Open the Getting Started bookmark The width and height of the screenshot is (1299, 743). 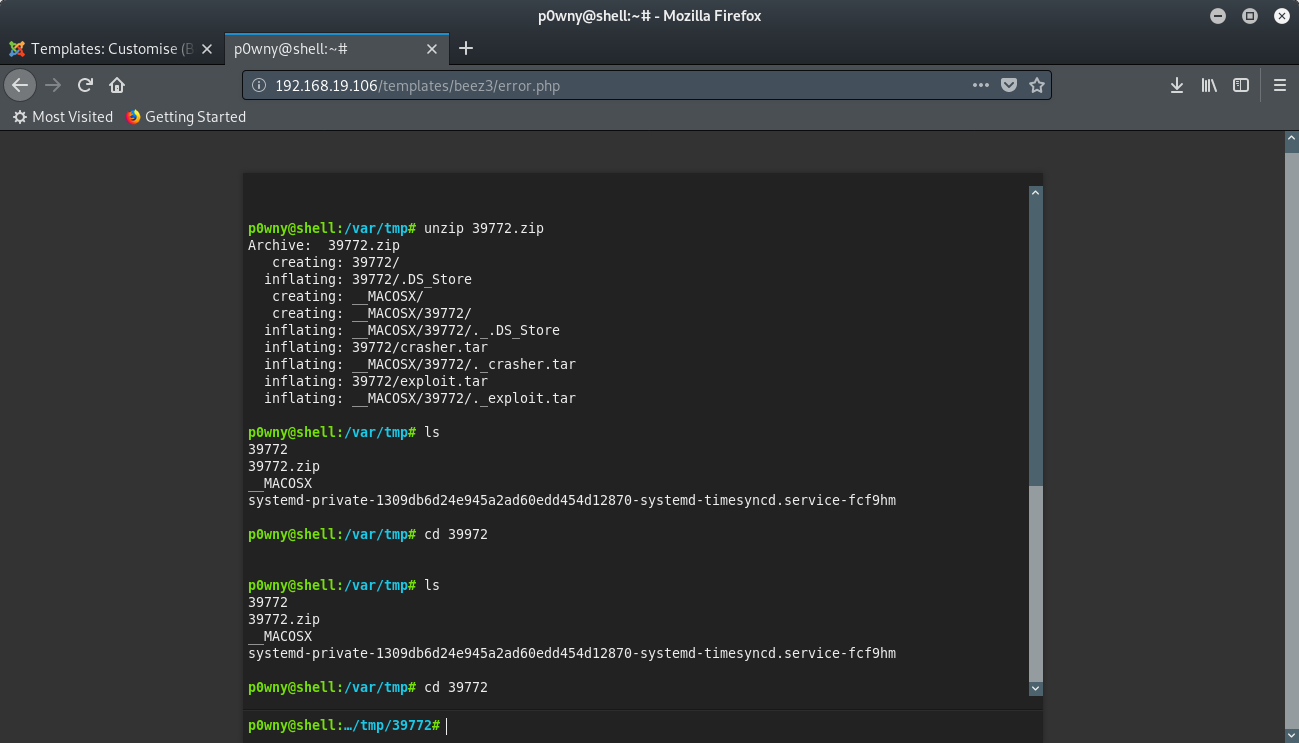(186, 117)
